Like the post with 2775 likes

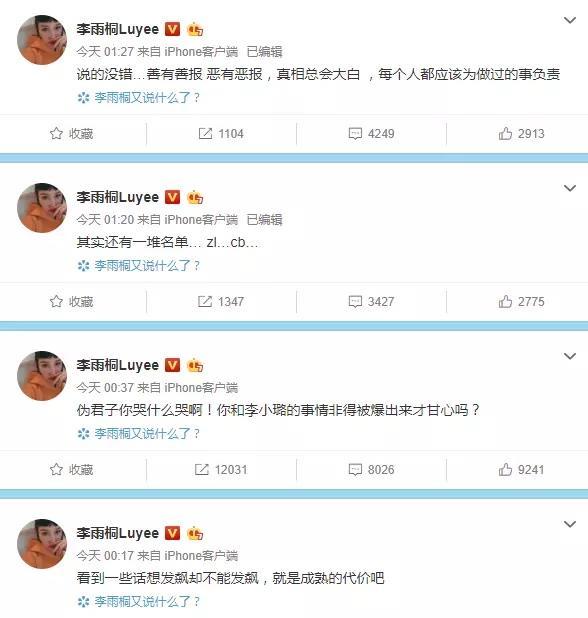coord(521,302)
